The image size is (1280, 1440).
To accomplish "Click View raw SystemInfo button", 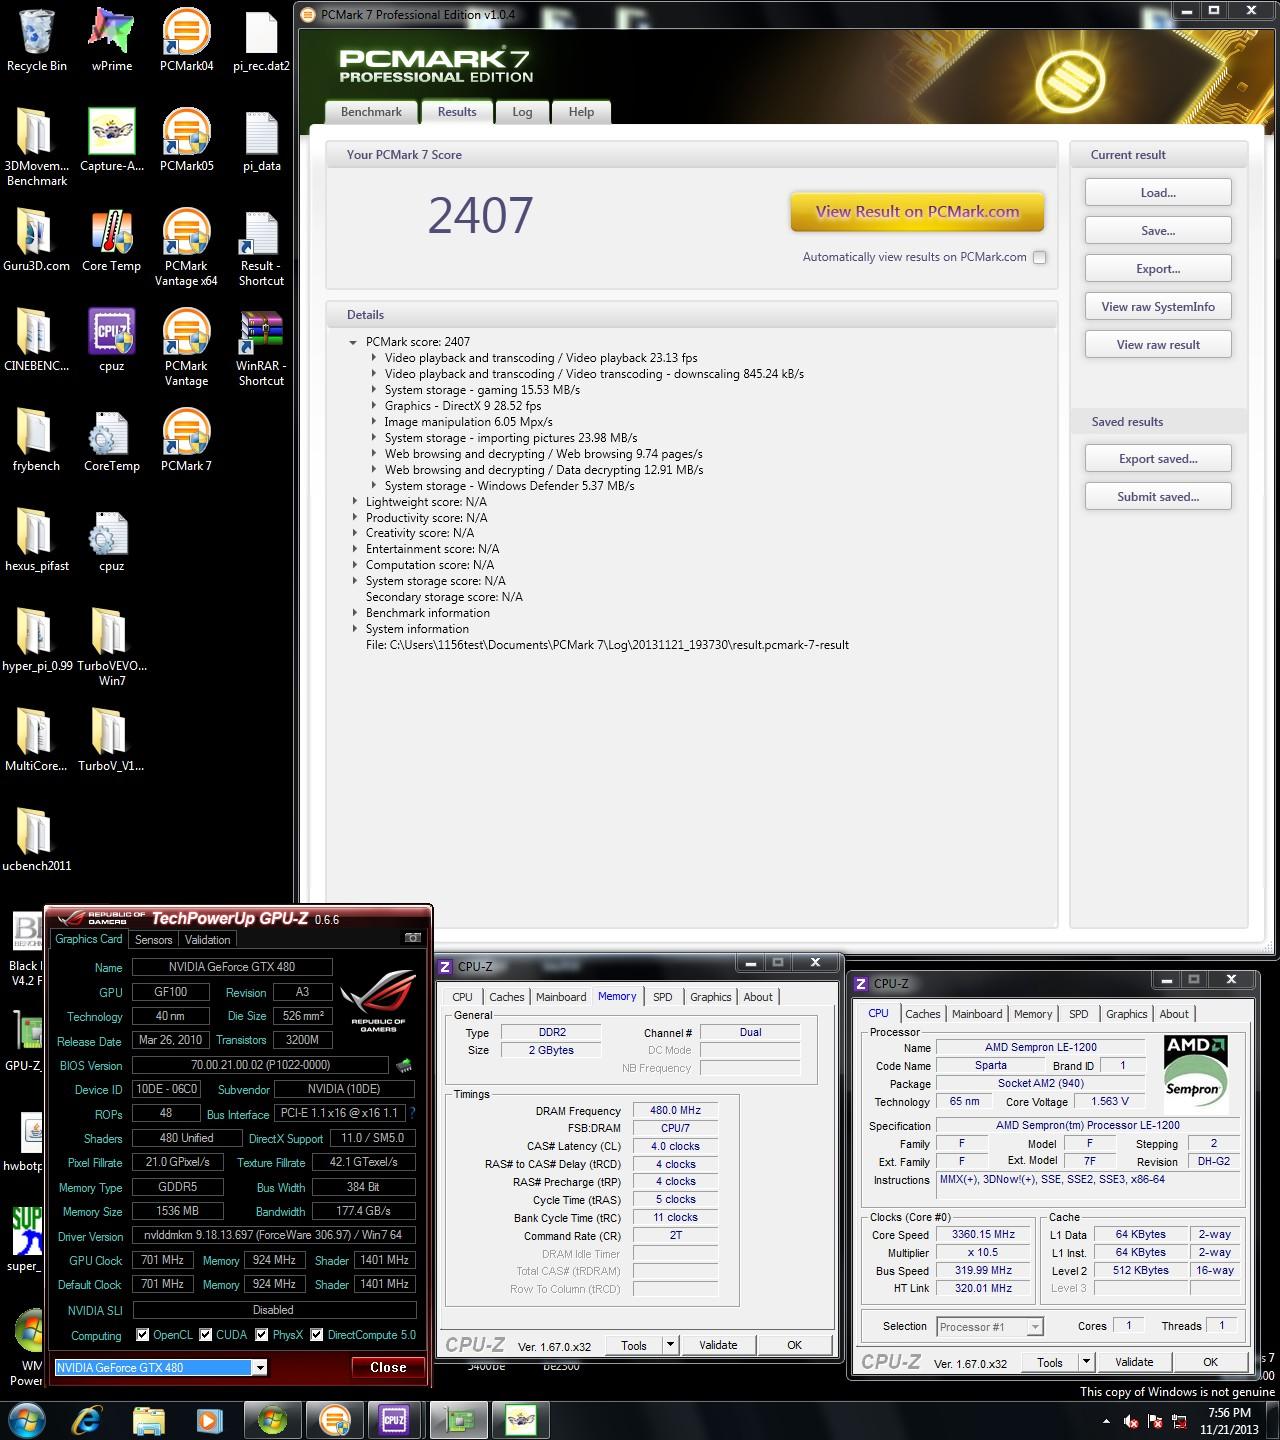I will 1158,307.
